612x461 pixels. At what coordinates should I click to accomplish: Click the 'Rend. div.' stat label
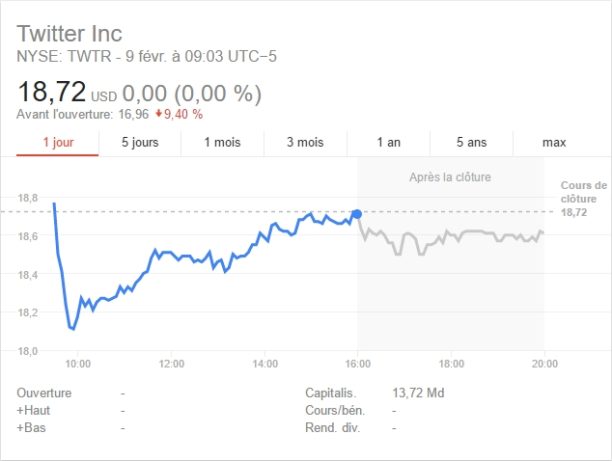pos(331,428)
